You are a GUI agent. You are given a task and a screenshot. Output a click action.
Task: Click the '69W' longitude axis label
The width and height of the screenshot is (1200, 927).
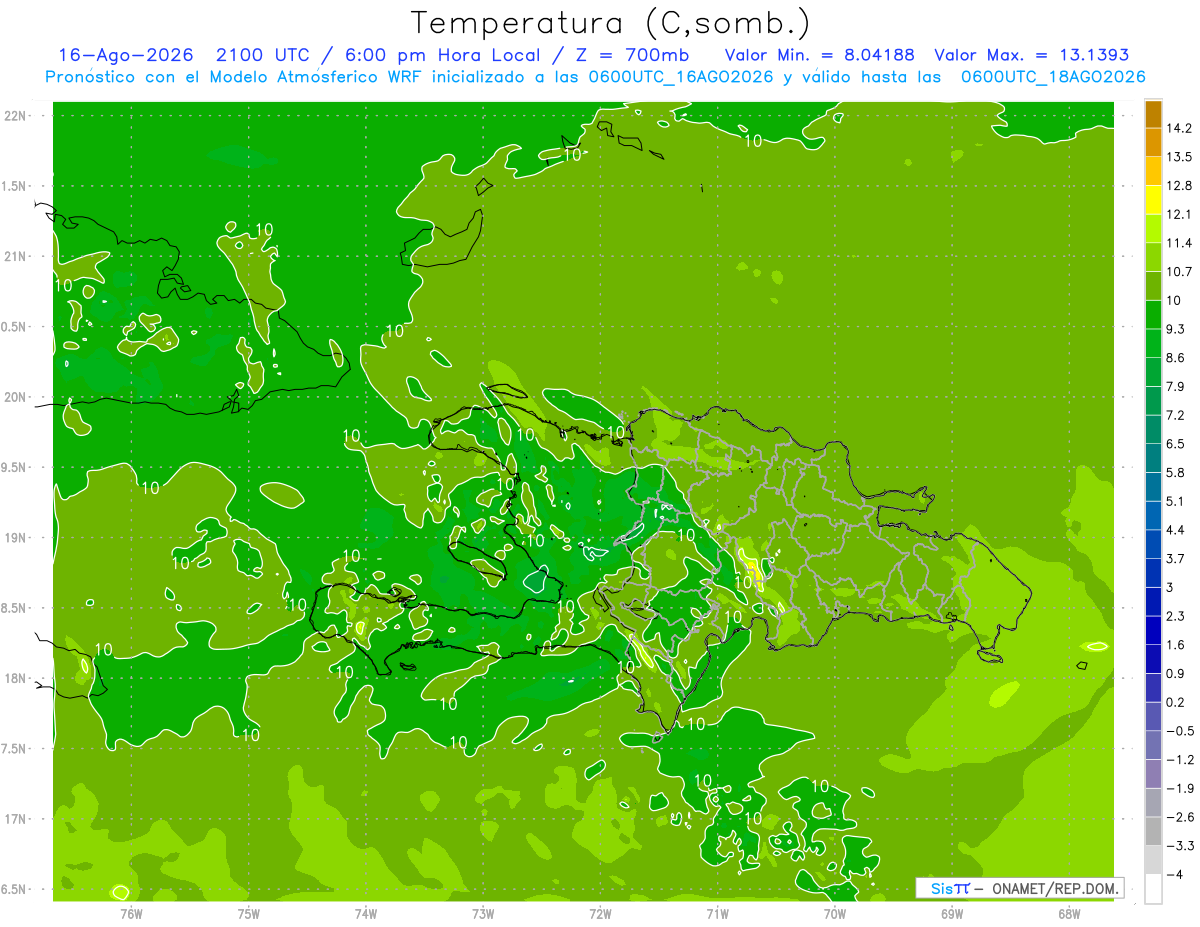951,913
